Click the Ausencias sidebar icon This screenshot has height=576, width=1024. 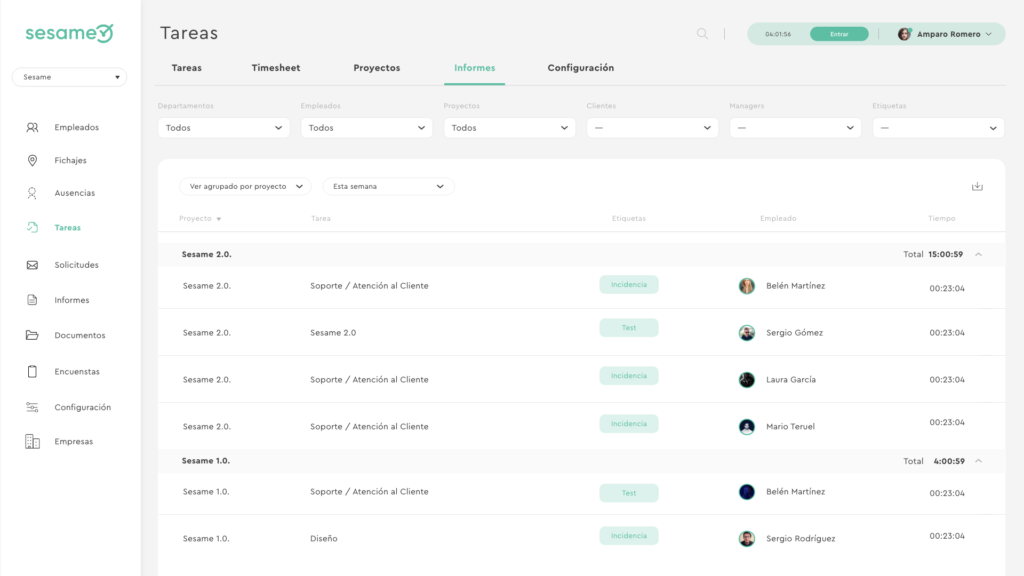[x=32, y=193]
